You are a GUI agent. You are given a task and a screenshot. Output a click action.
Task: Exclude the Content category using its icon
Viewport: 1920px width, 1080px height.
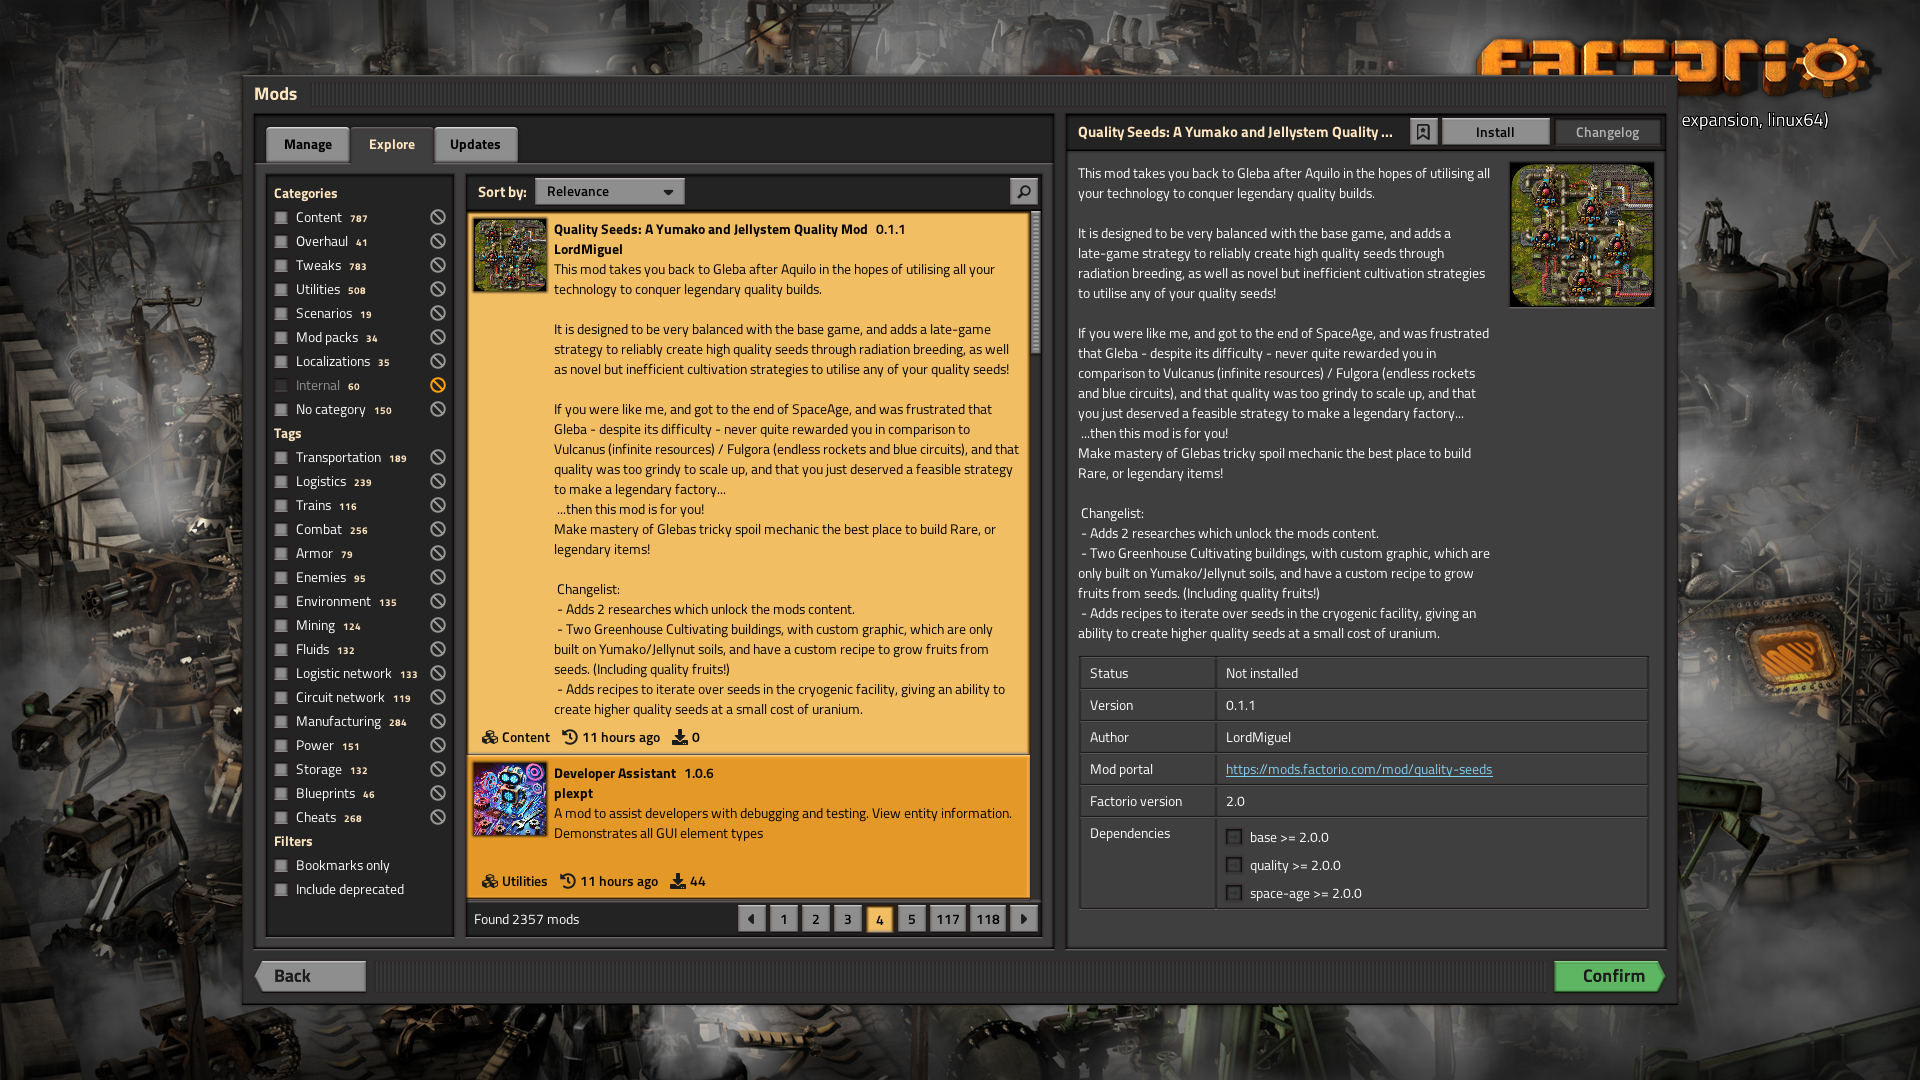point(438,217)
